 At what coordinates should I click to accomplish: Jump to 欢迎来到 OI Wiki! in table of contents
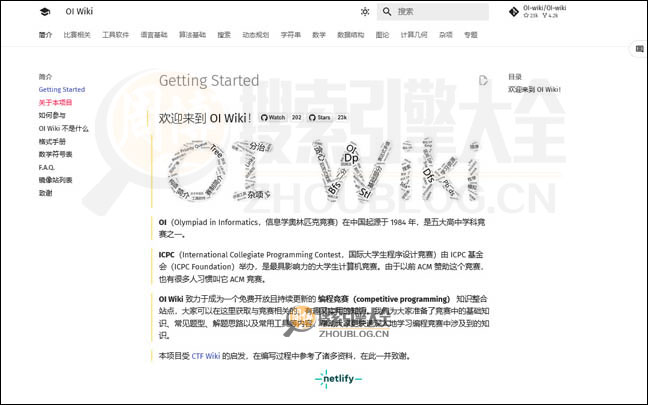tap(534, 89)
